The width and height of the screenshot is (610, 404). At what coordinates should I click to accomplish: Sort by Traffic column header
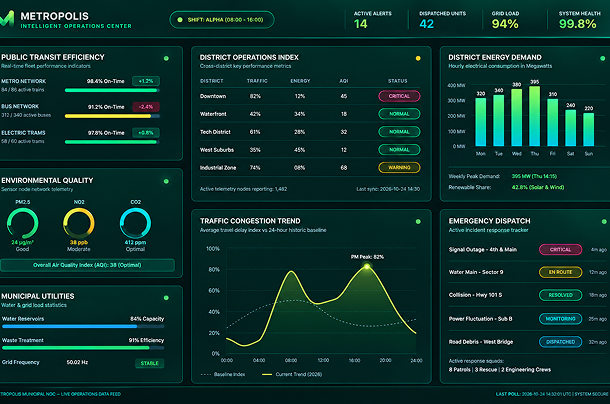(x=257, y=81)
